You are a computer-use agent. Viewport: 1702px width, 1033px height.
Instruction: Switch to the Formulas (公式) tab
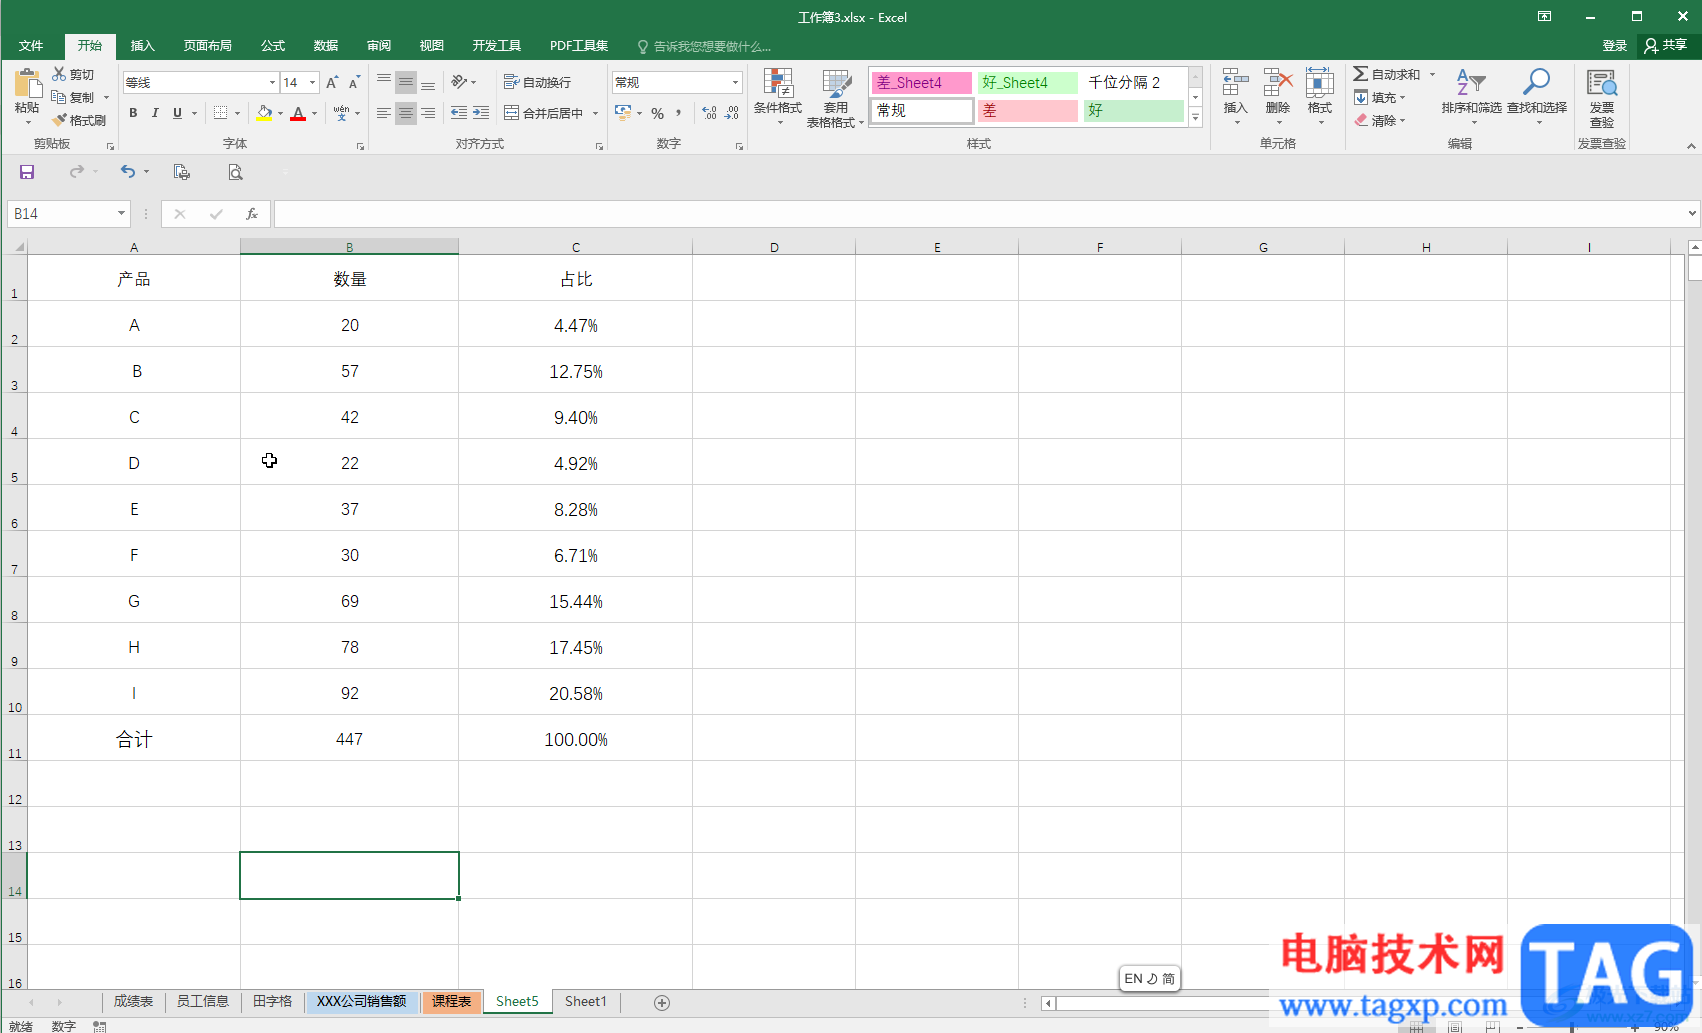pos(273,46)
